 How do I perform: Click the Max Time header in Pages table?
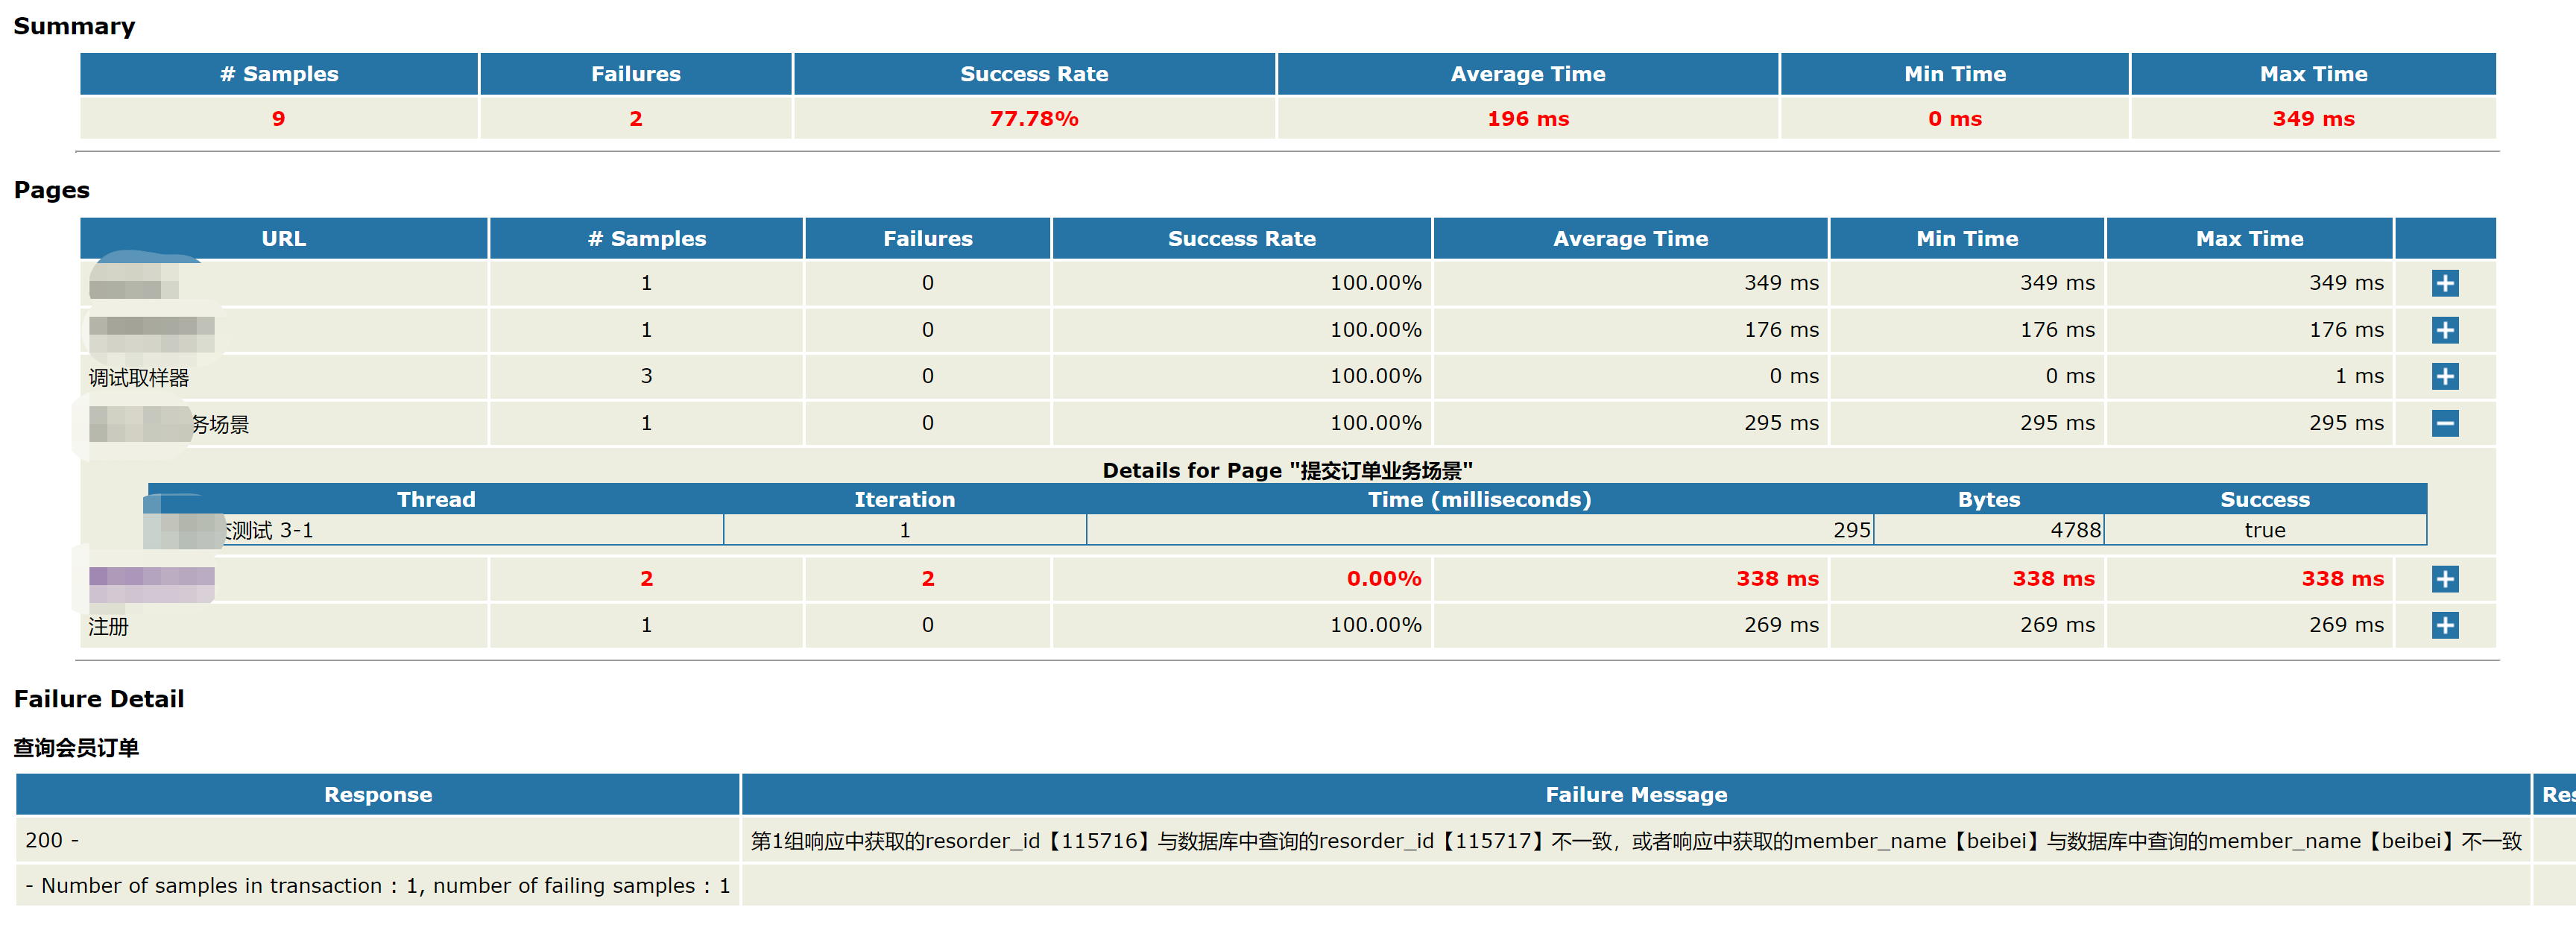(x=2248, y=239)
